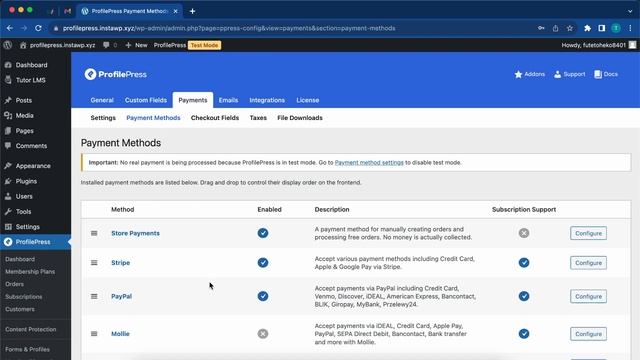This screenshot has width=640, height=360.
Task: Switch to Emails tab
Action: 228,100
